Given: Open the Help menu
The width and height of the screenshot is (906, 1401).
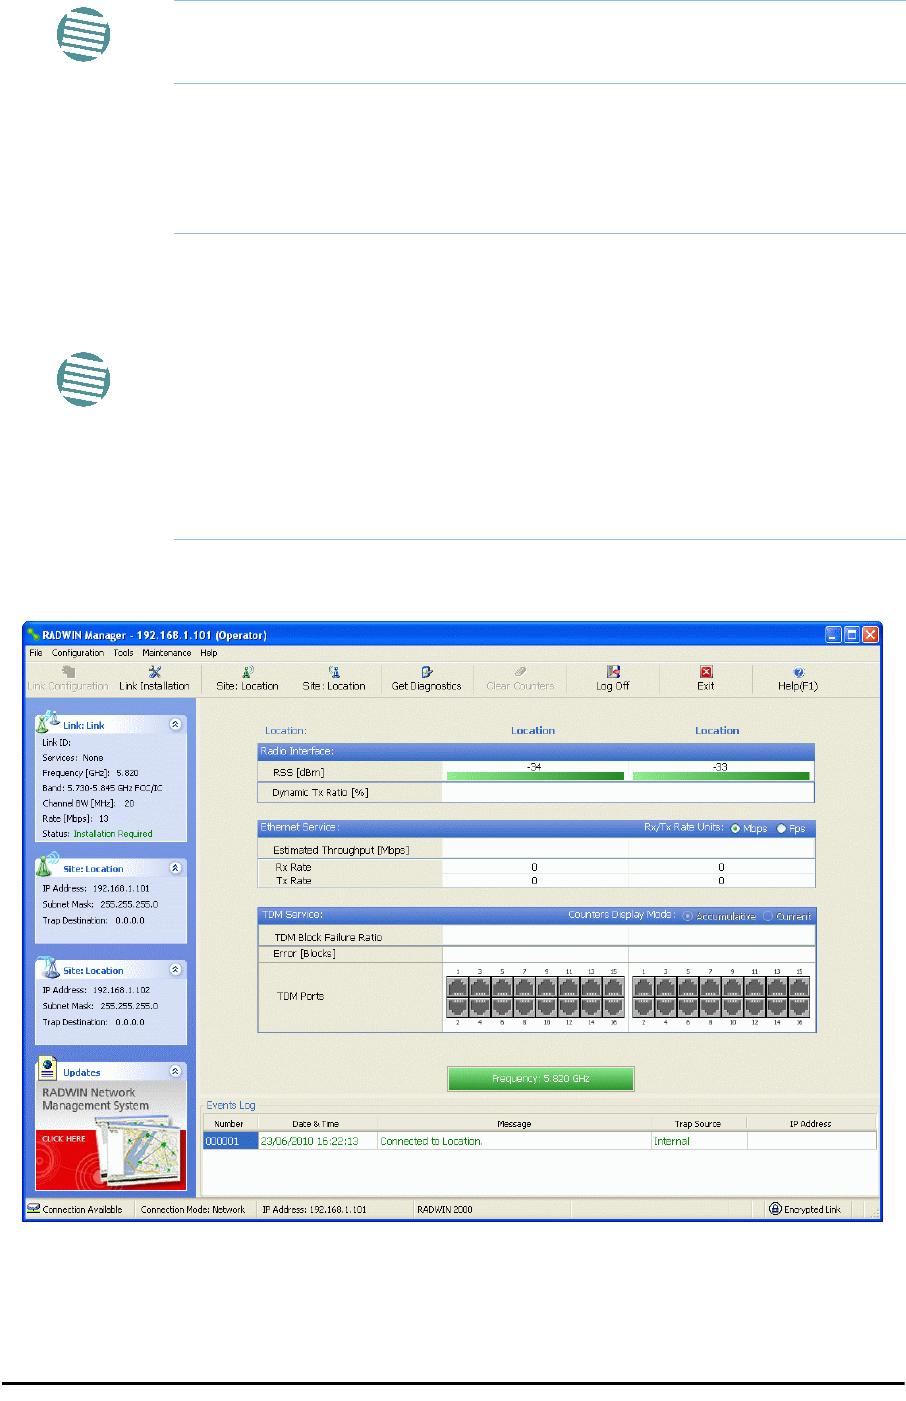Looking at the screenshot, I should click(209, 653).
